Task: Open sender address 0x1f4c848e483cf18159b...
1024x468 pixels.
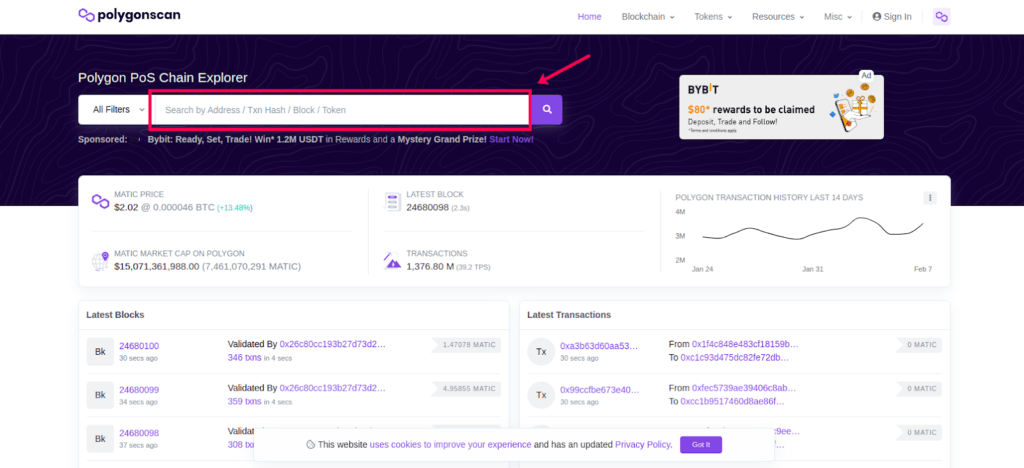Action: click(745, 344)
